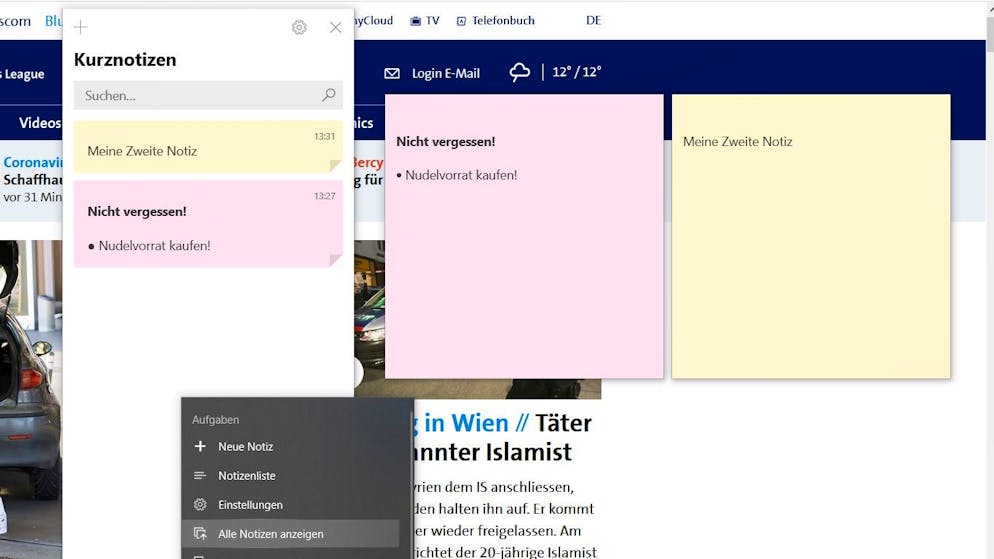Click the magnifier icon in the search box
Image resolution: width=994 pixels, height=559 pixels.
[x=329, y=95]
